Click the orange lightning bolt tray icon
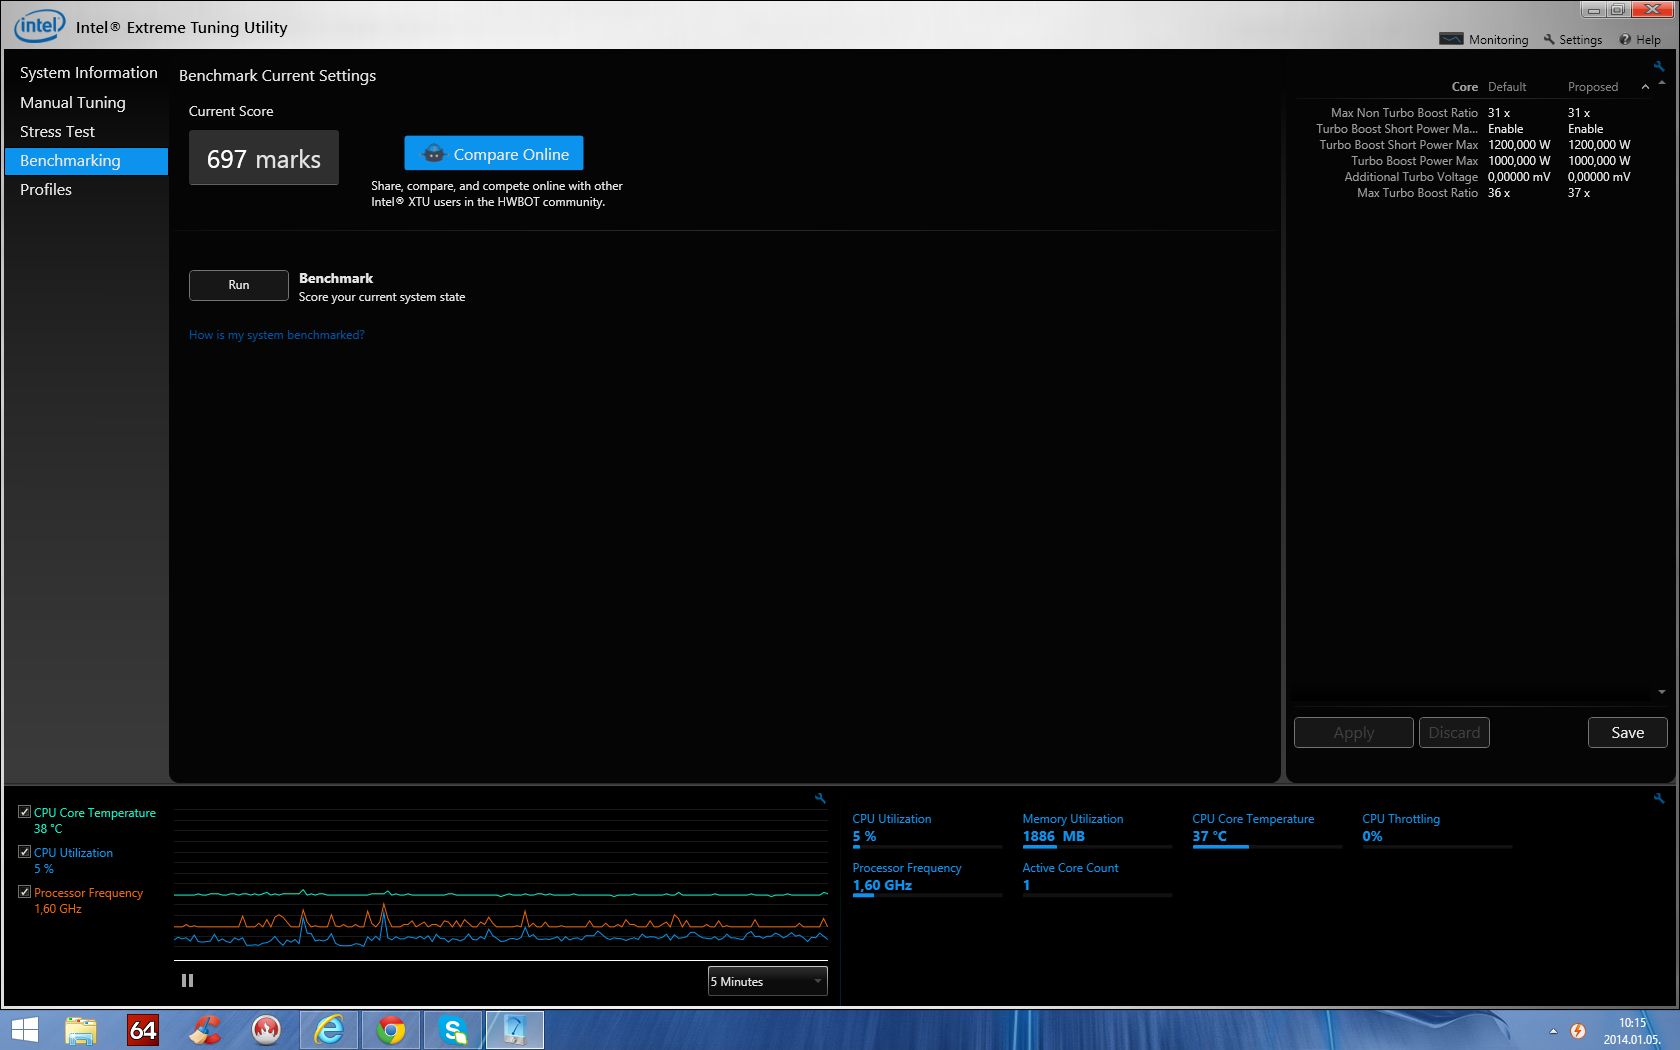 pos(1578,1031)
